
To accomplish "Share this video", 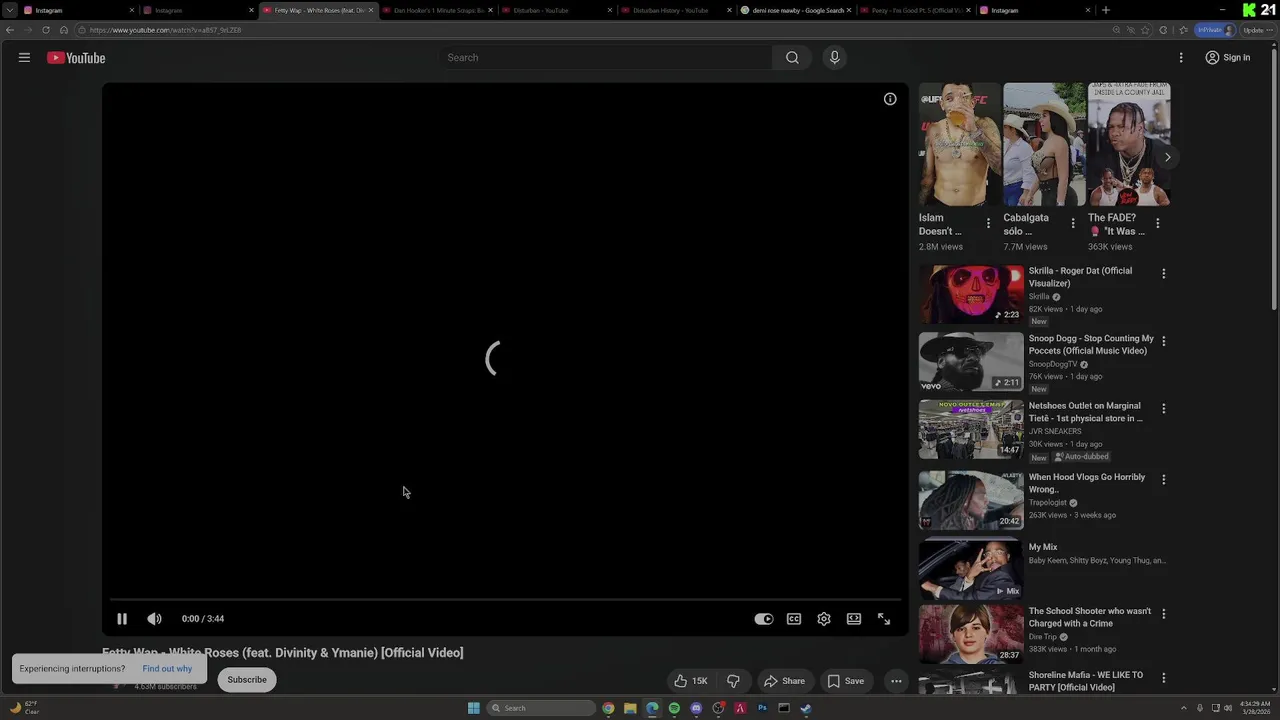I will (x=784, y=681).
